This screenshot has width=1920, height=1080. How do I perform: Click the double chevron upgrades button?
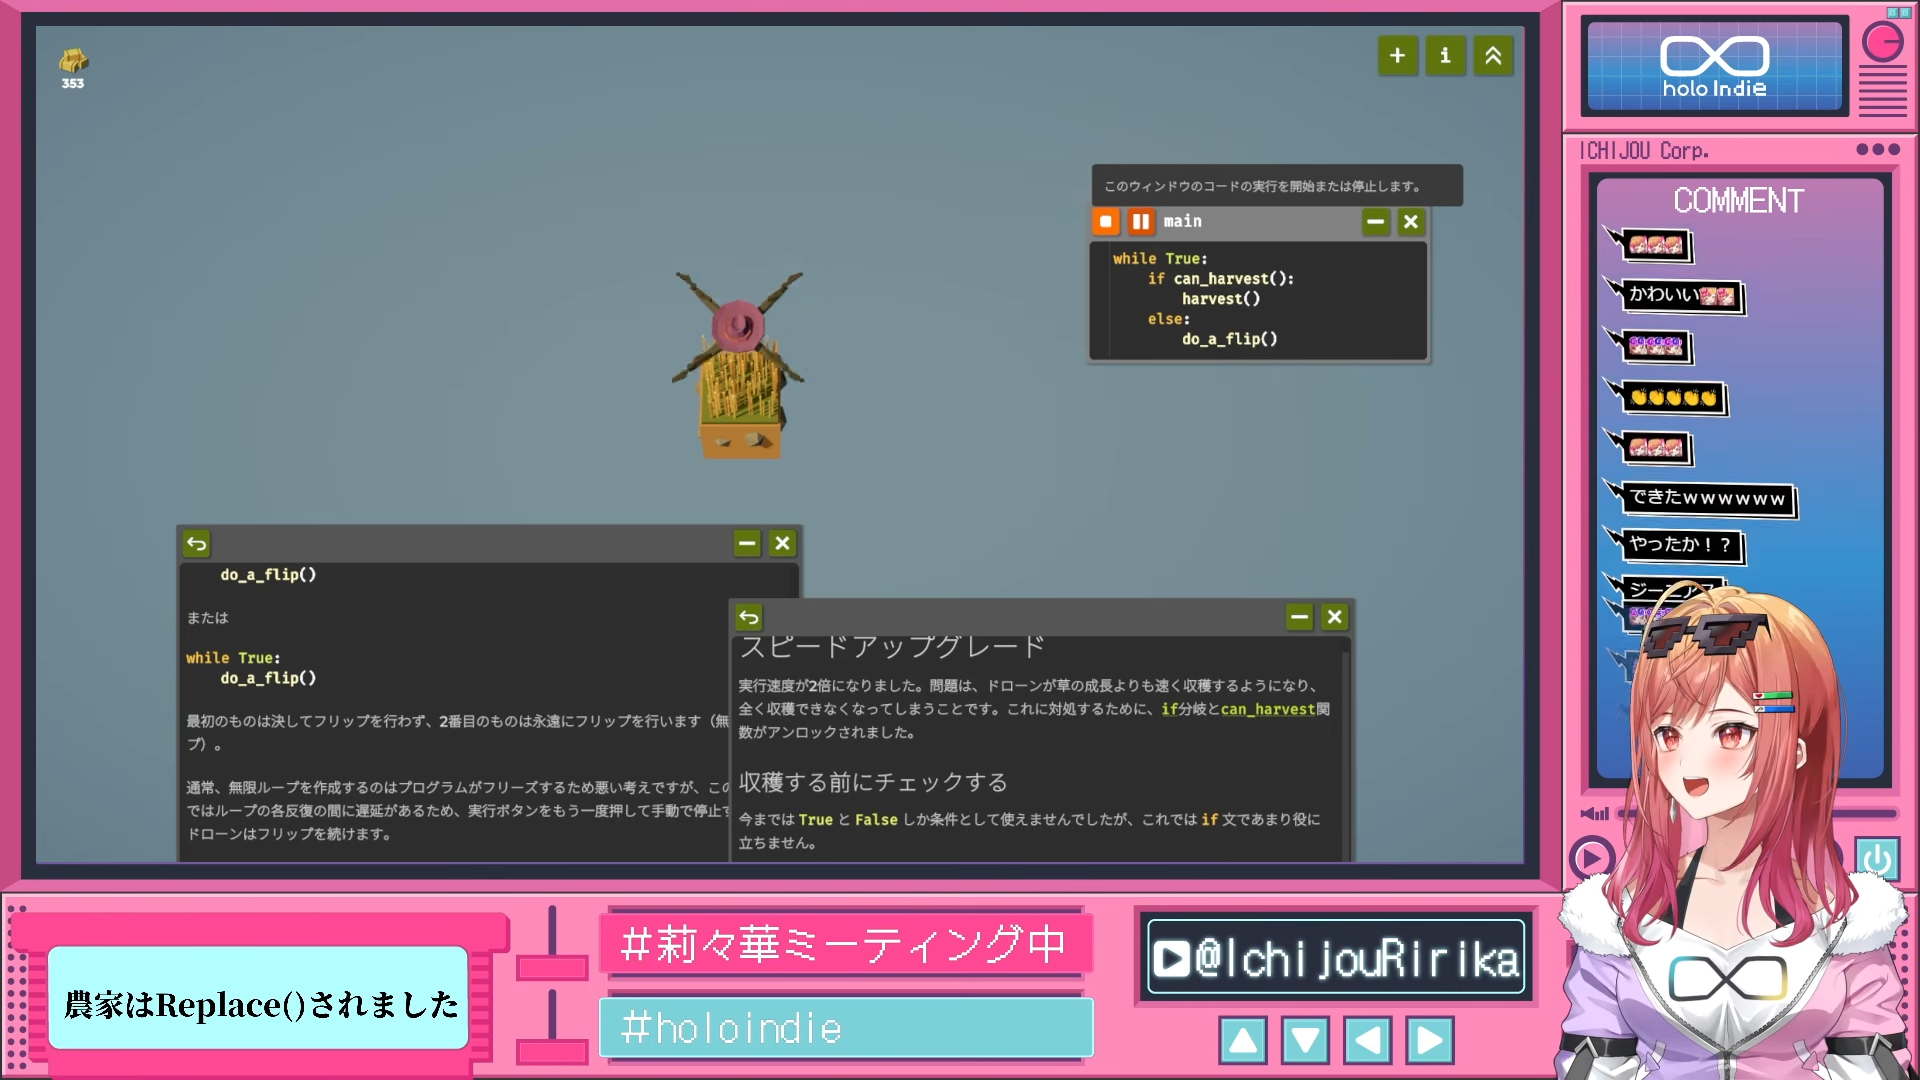tap(1493, 56)
